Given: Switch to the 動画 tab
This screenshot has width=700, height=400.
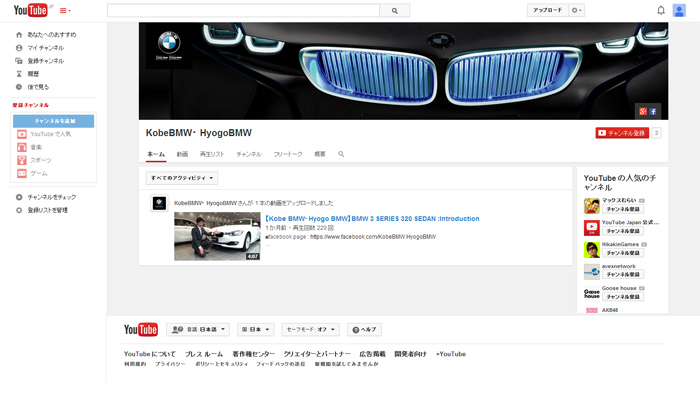Looking at the screenshot, I should tap(182, 155).
